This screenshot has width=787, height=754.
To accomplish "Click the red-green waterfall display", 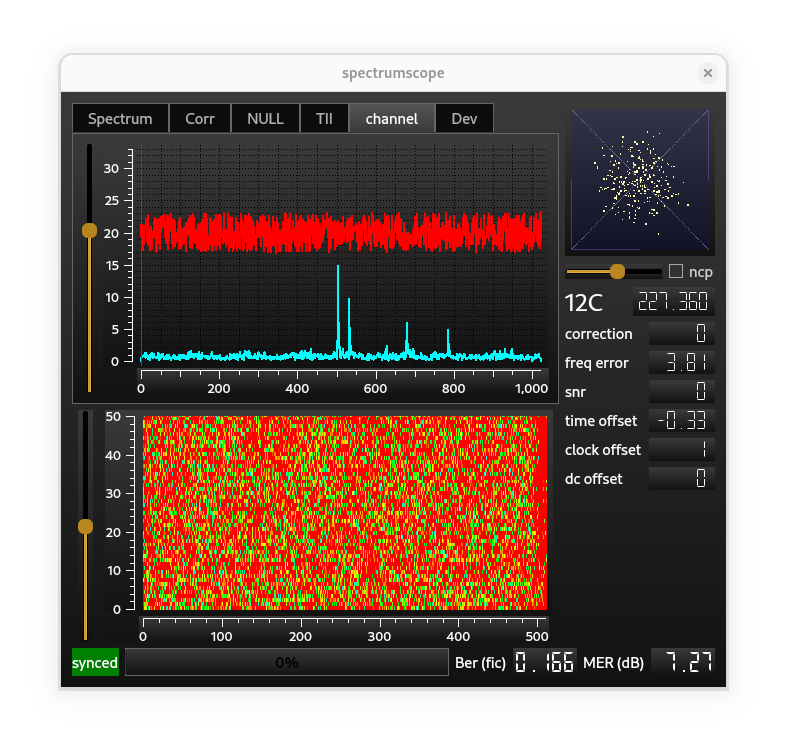I will tap(345, 512).
